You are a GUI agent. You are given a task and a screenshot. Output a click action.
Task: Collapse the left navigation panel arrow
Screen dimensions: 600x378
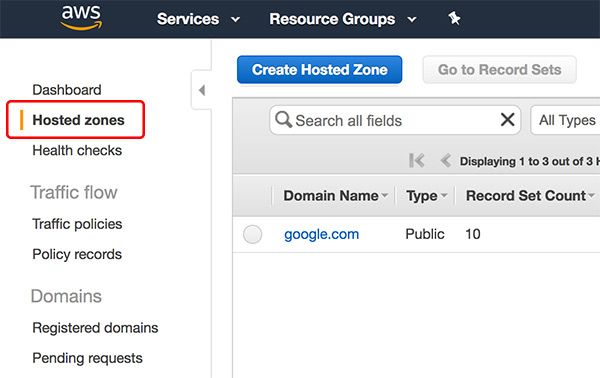click(x=202, y=90)
